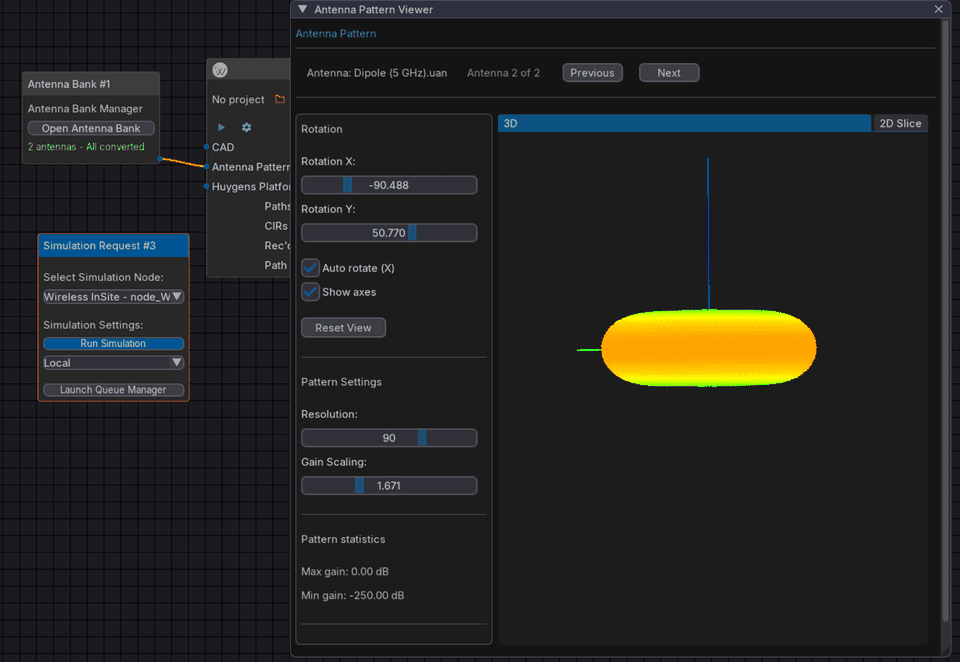The width and height of the screenshot is (960, 662).
Task: Click the Antenna Pattern header link
Action: click(x=336, y=34)
